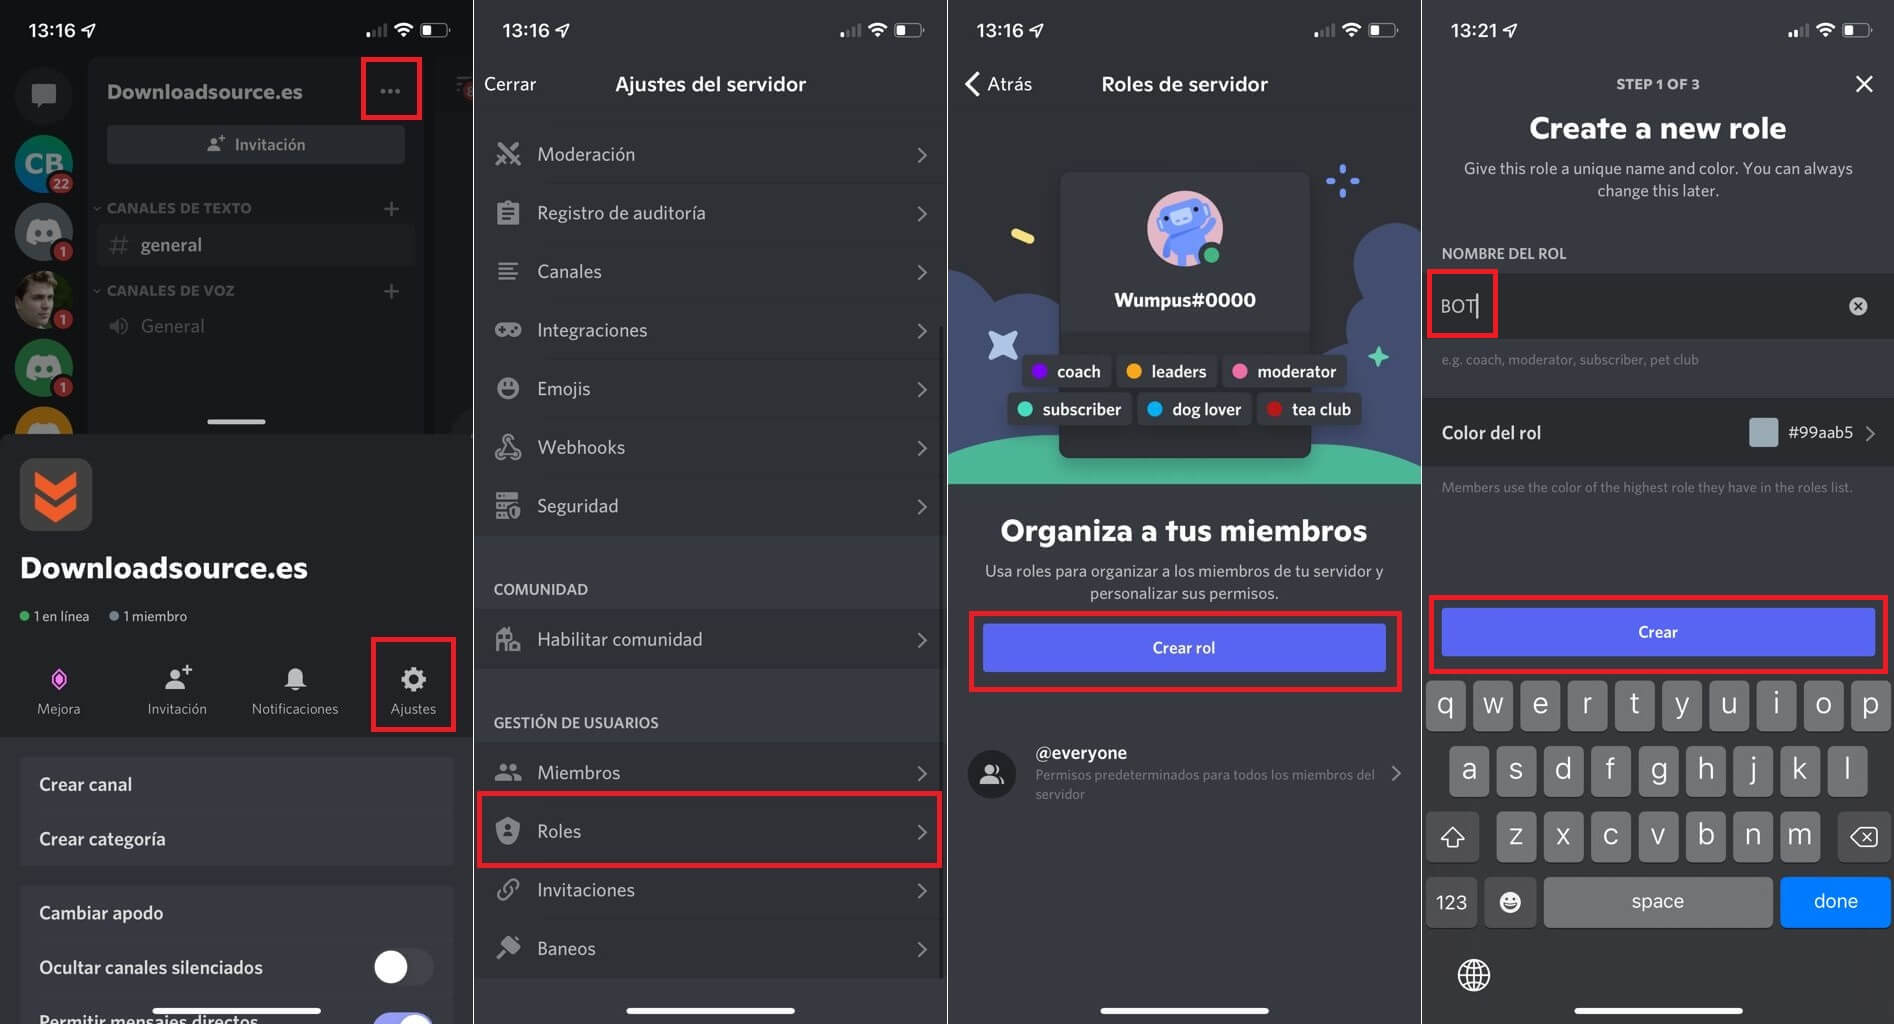Tap the Crear rol button
Screen dimensions: 1894x1024
tap(1184, 648)
